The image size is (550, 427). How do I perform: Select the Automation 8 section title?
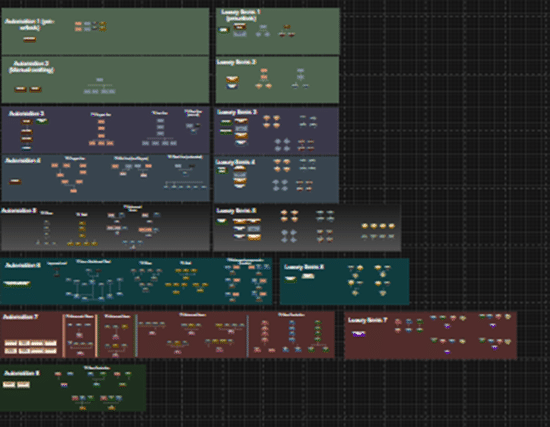click(22, 373)
